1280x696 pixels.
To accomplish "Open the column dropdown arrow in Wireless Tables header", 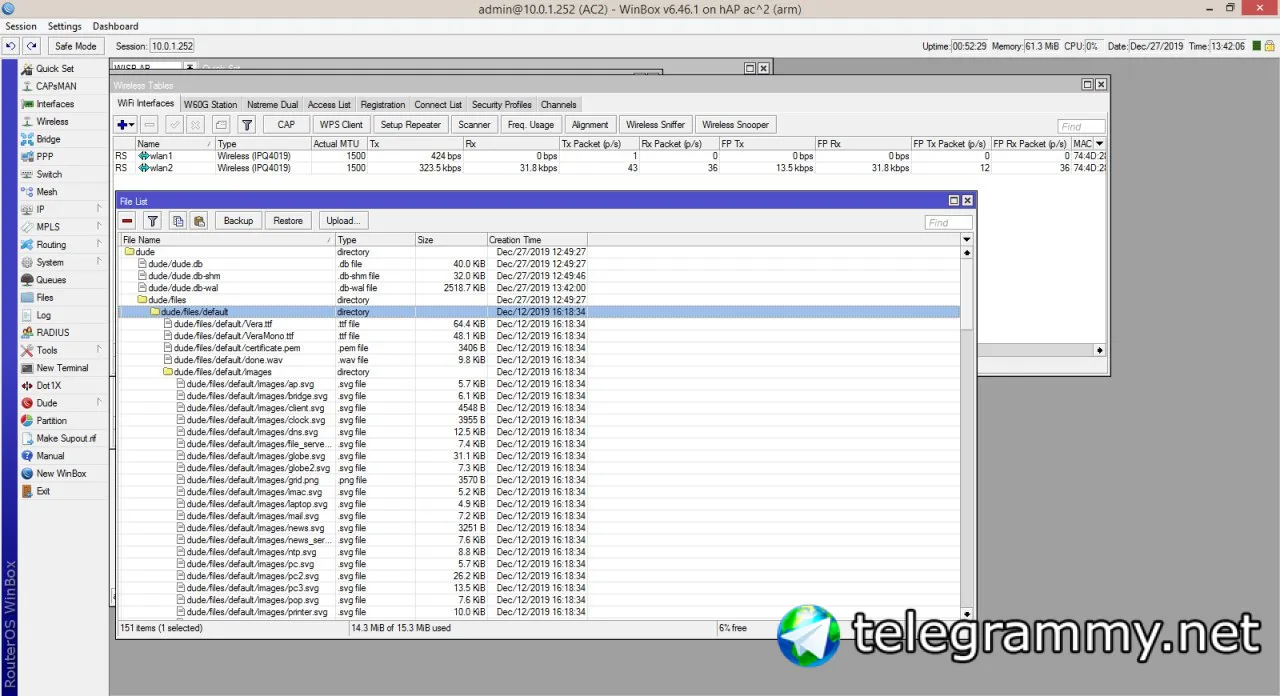I will point(1100,144).
